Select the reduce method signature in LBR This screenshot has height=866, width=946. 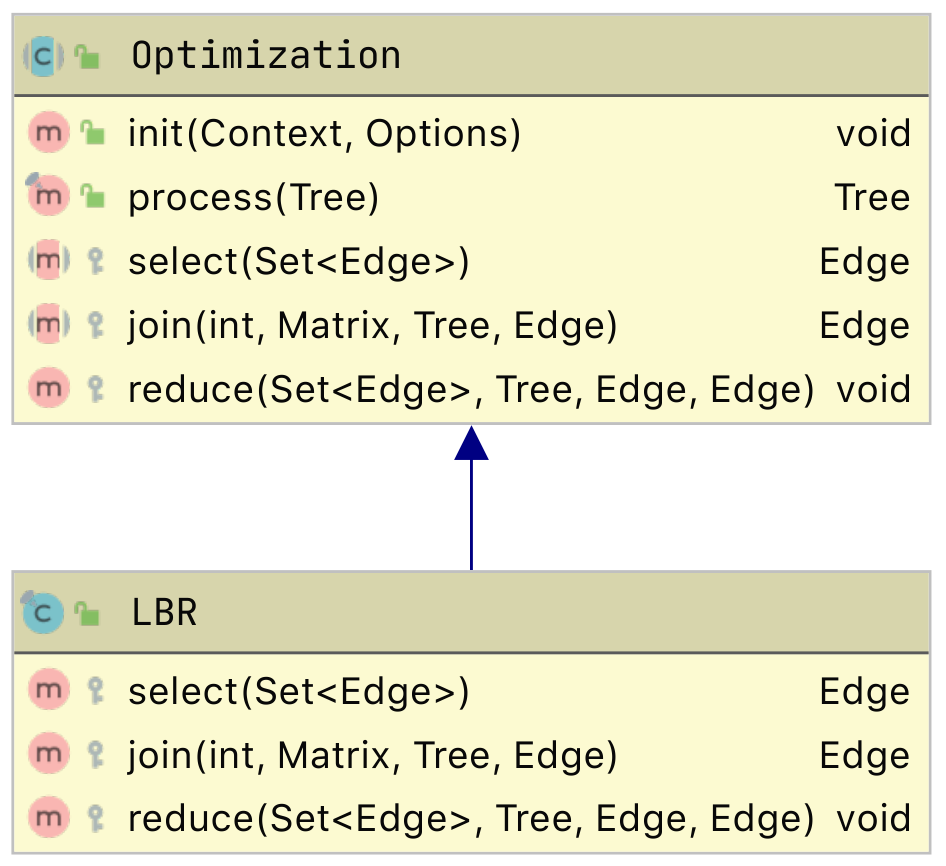click(x=471, y=820)
